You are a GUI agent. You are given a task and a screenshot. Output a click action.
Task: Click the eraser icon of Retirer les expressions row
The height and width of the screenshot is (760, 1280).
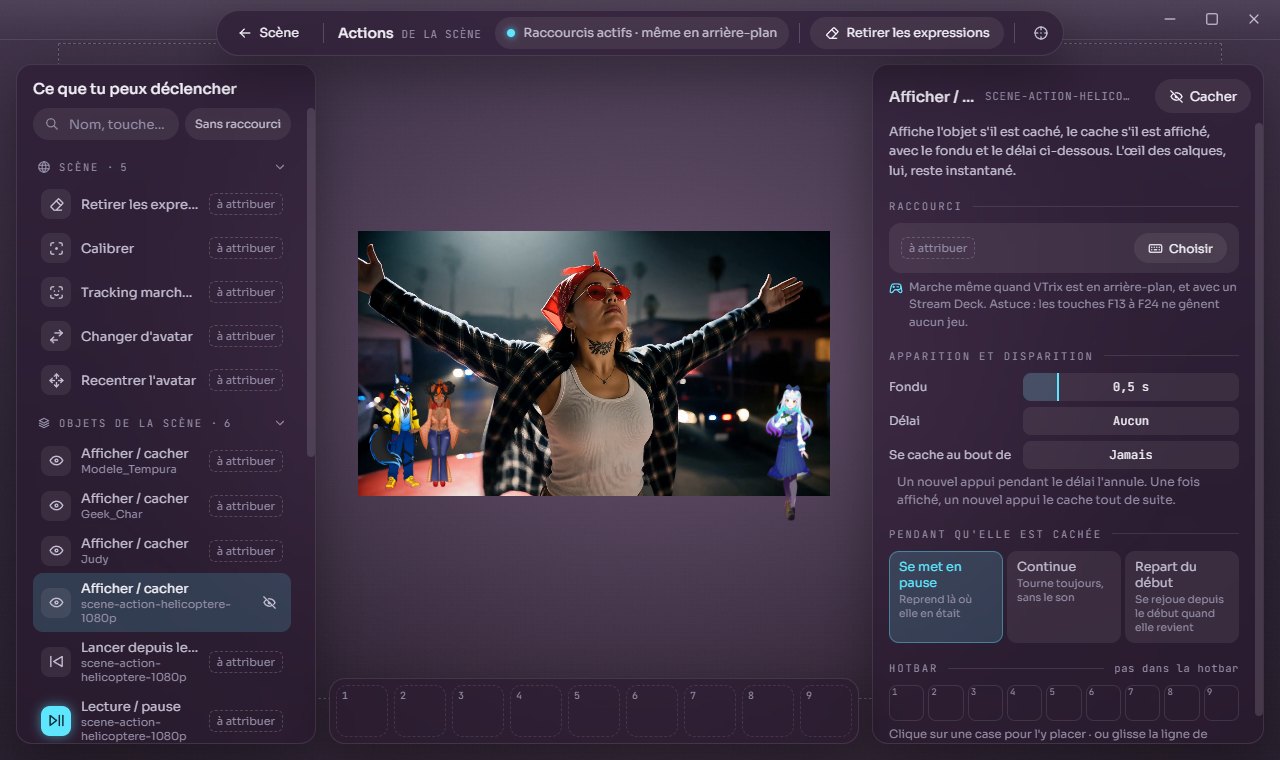click(x=57, y=204)
